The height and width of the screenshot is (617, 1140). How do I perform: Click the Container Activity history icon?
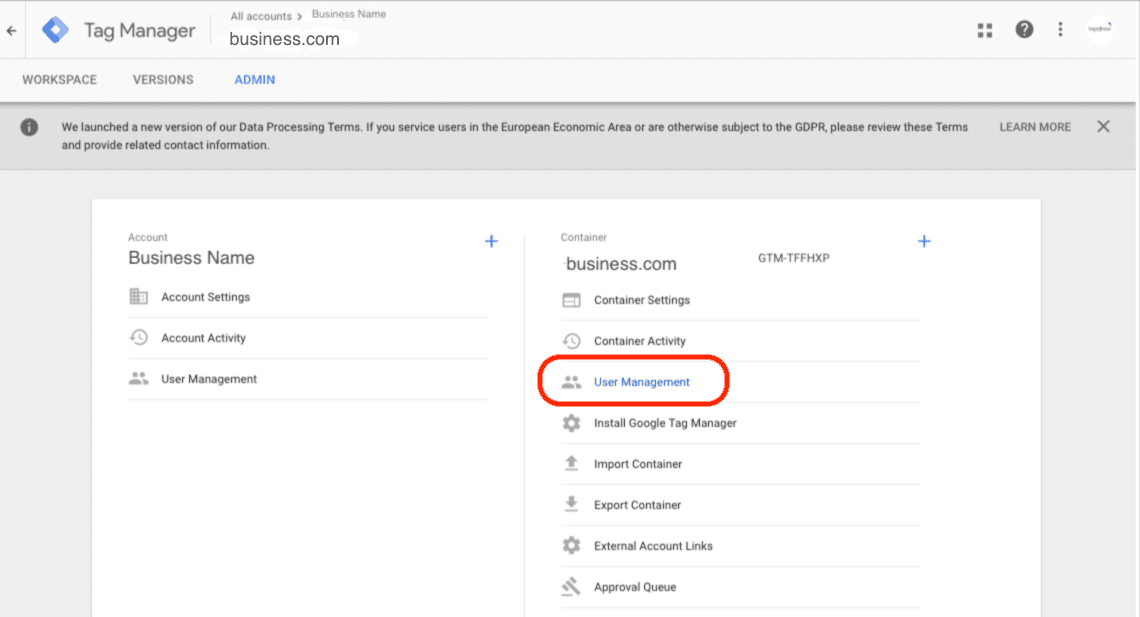point(571,341)
